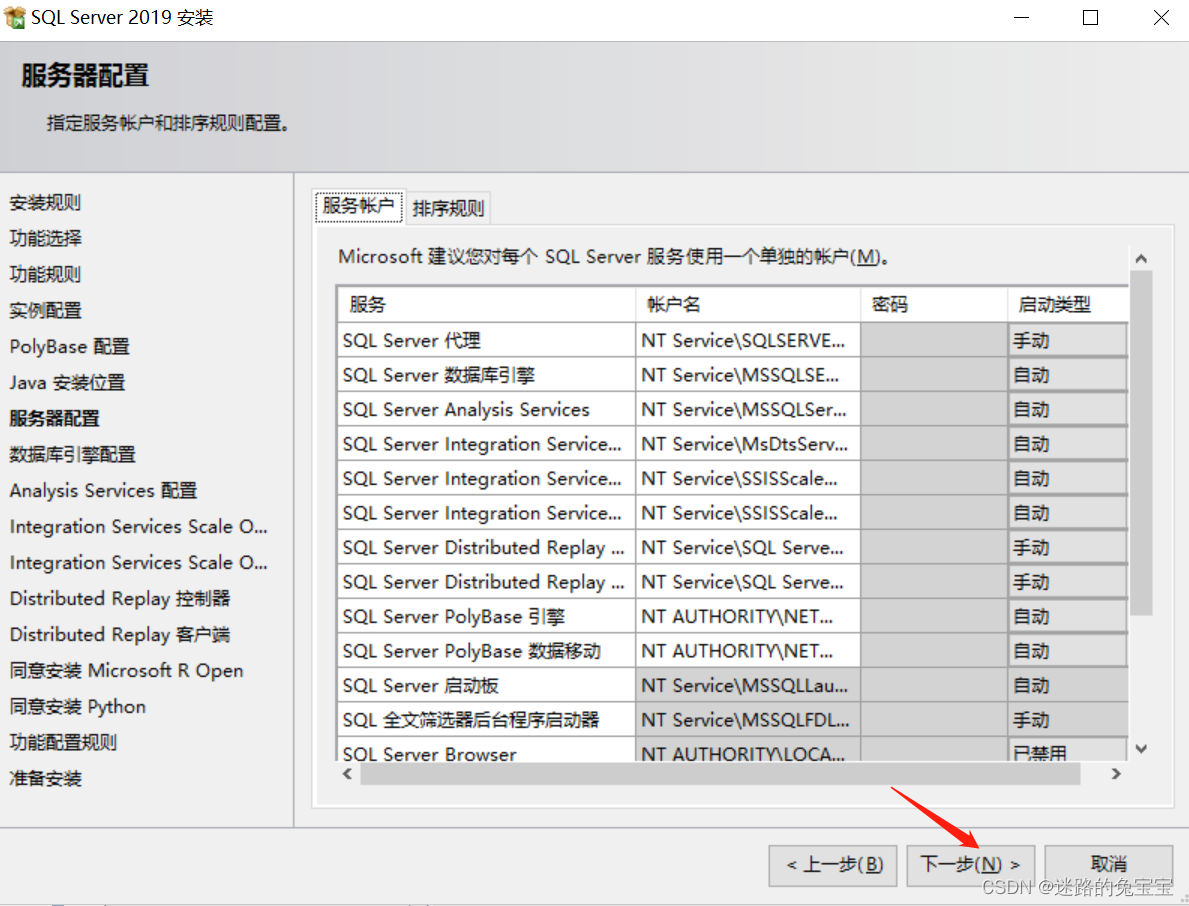Select the Distributed Replay 控制器 step
Image resolution: width=1189 pixels, height=906 pixels.
[120, 599]
